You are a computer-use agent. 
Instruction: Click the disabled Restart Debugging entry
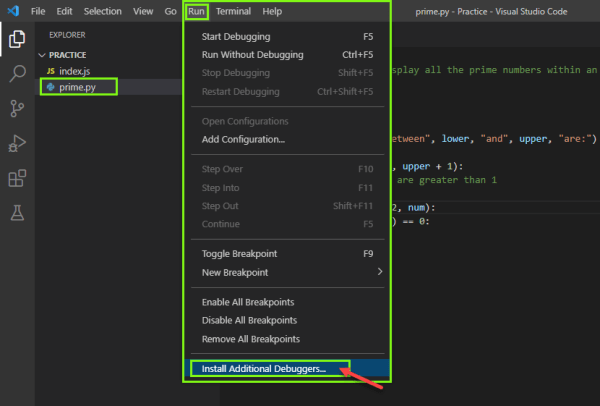(287, 91)
